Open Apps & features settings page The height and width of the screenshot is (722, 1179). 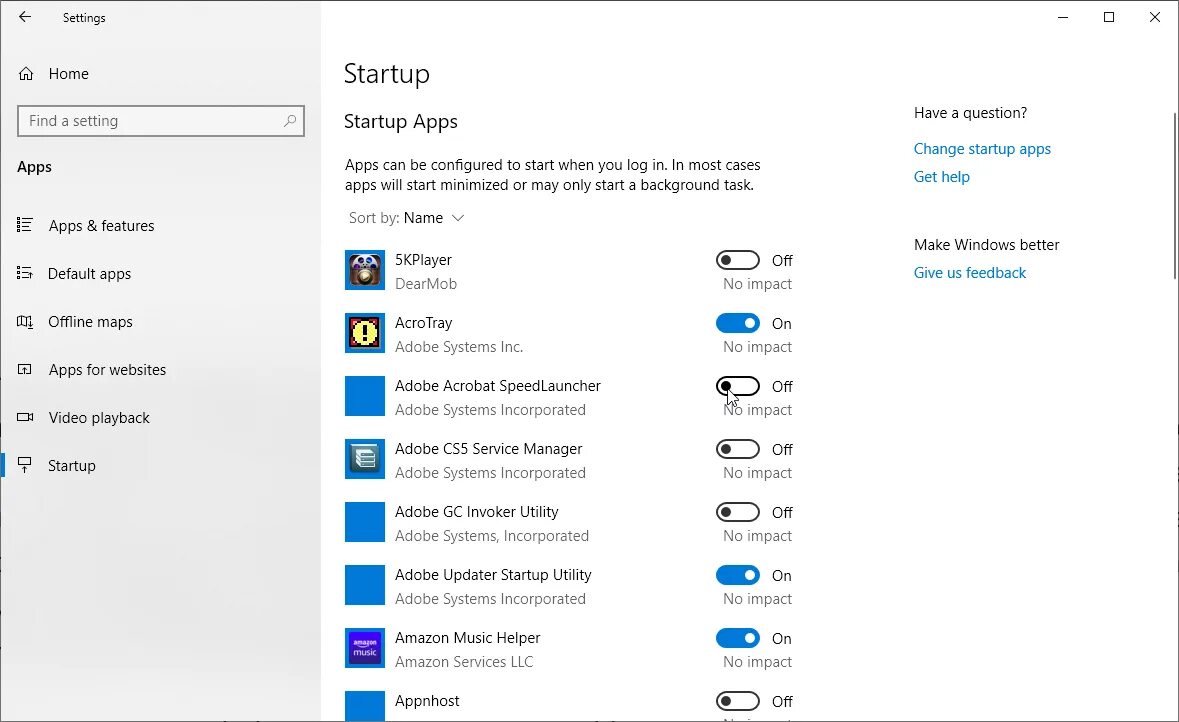point(101,226)
